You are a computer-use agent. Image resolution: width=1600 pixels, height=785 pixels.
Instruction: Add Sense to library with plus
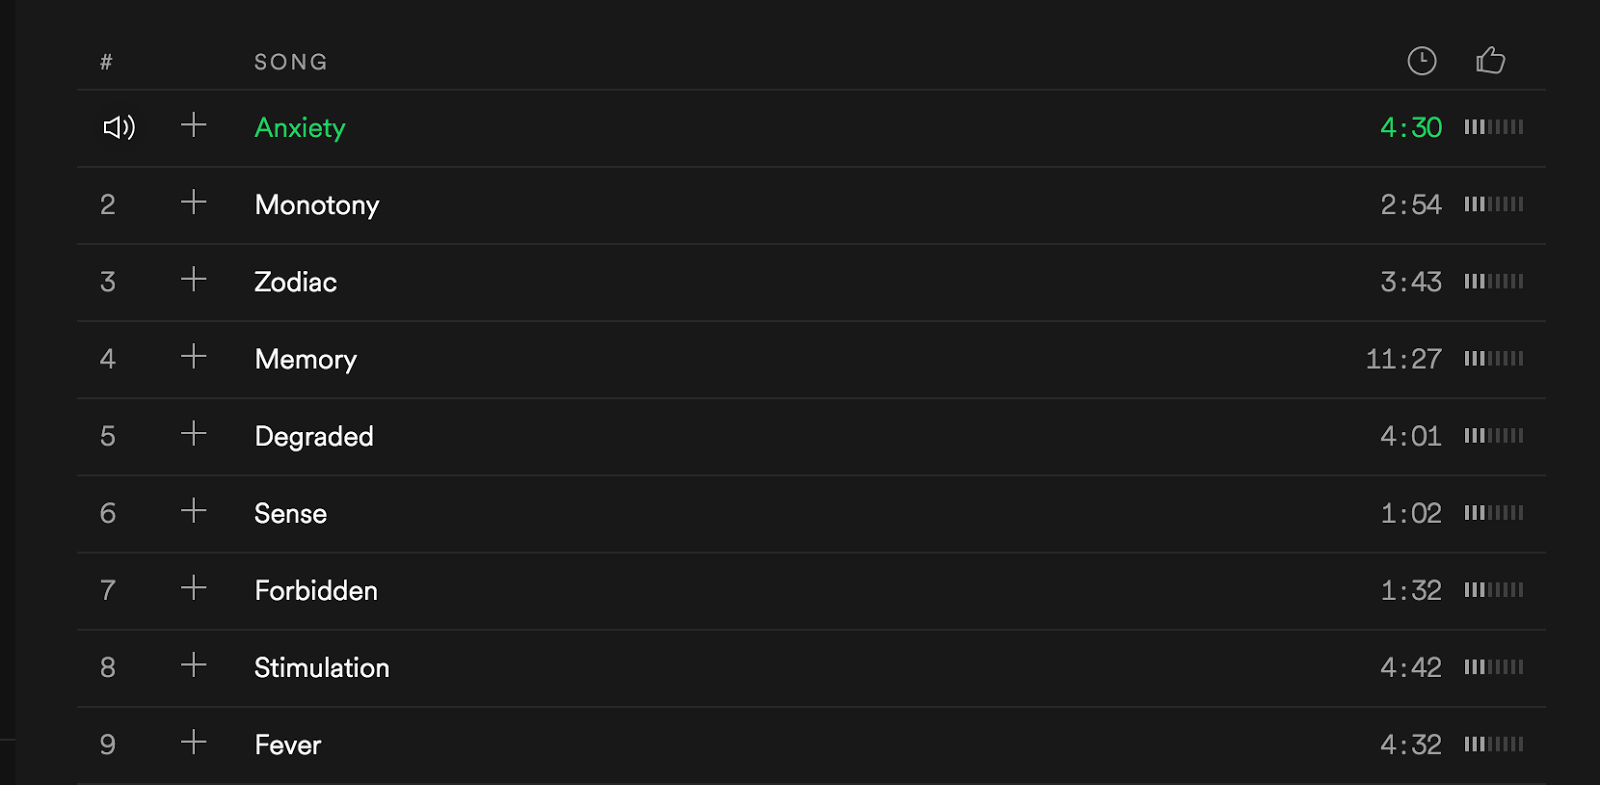pos(194,511)
